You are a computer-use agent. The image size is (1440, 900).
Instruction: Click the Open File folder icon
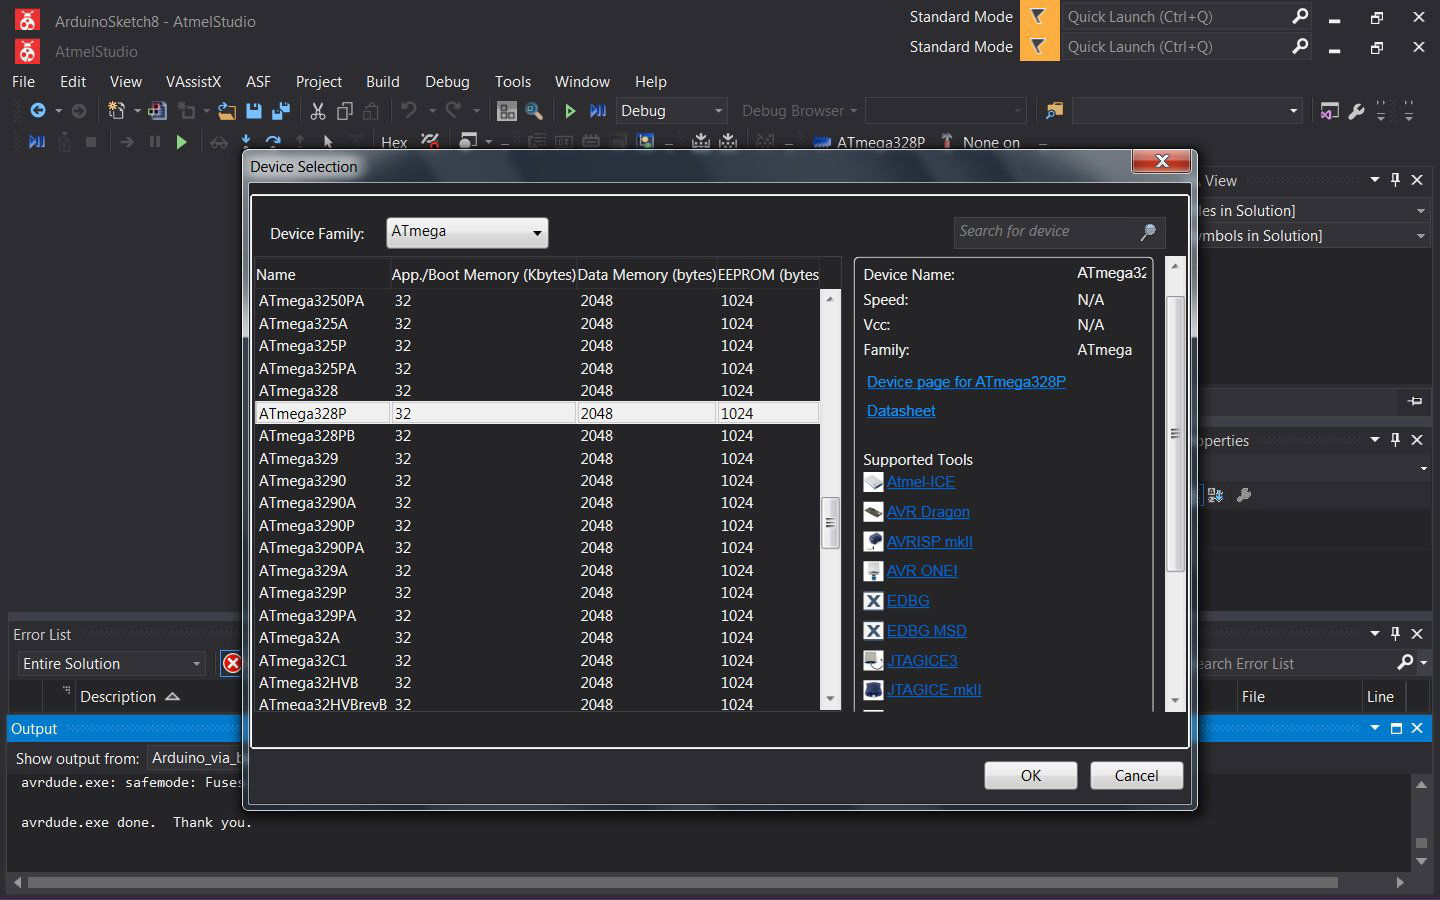[227, 111]
